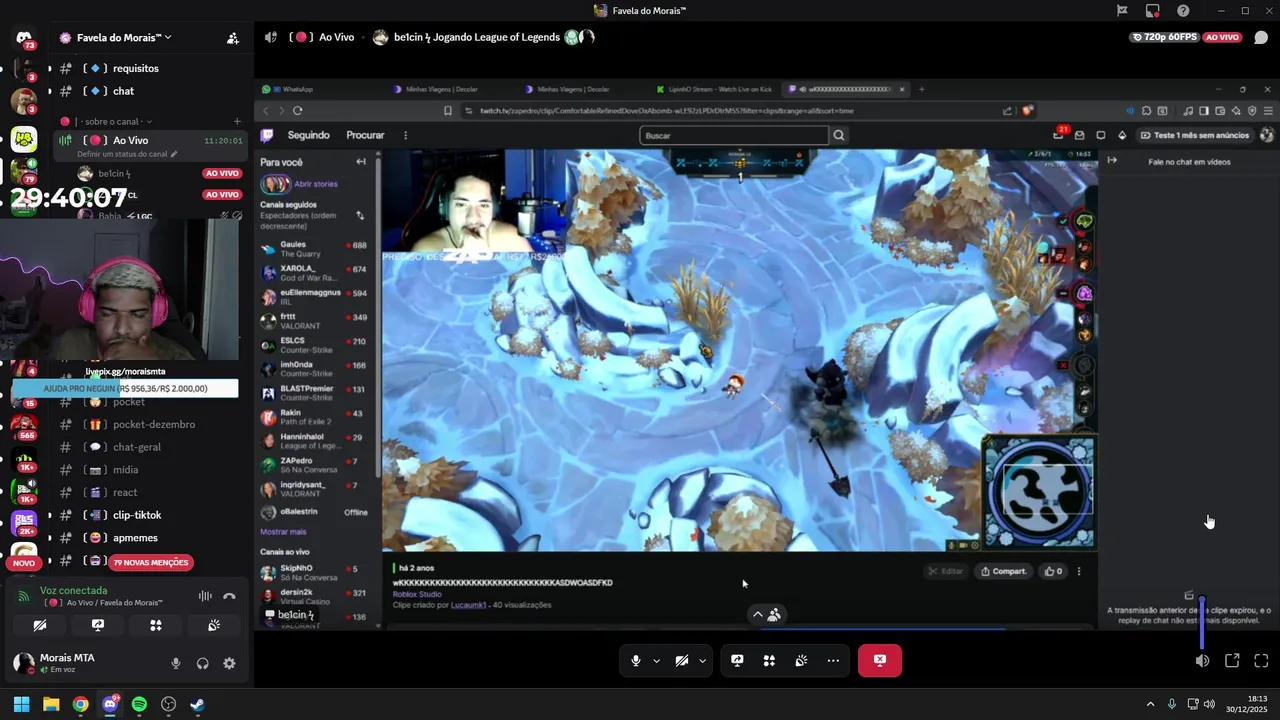This screenshot has width=1280, height=720.
Task: Open Steam from the taskbar
Action: coord(197,704)
